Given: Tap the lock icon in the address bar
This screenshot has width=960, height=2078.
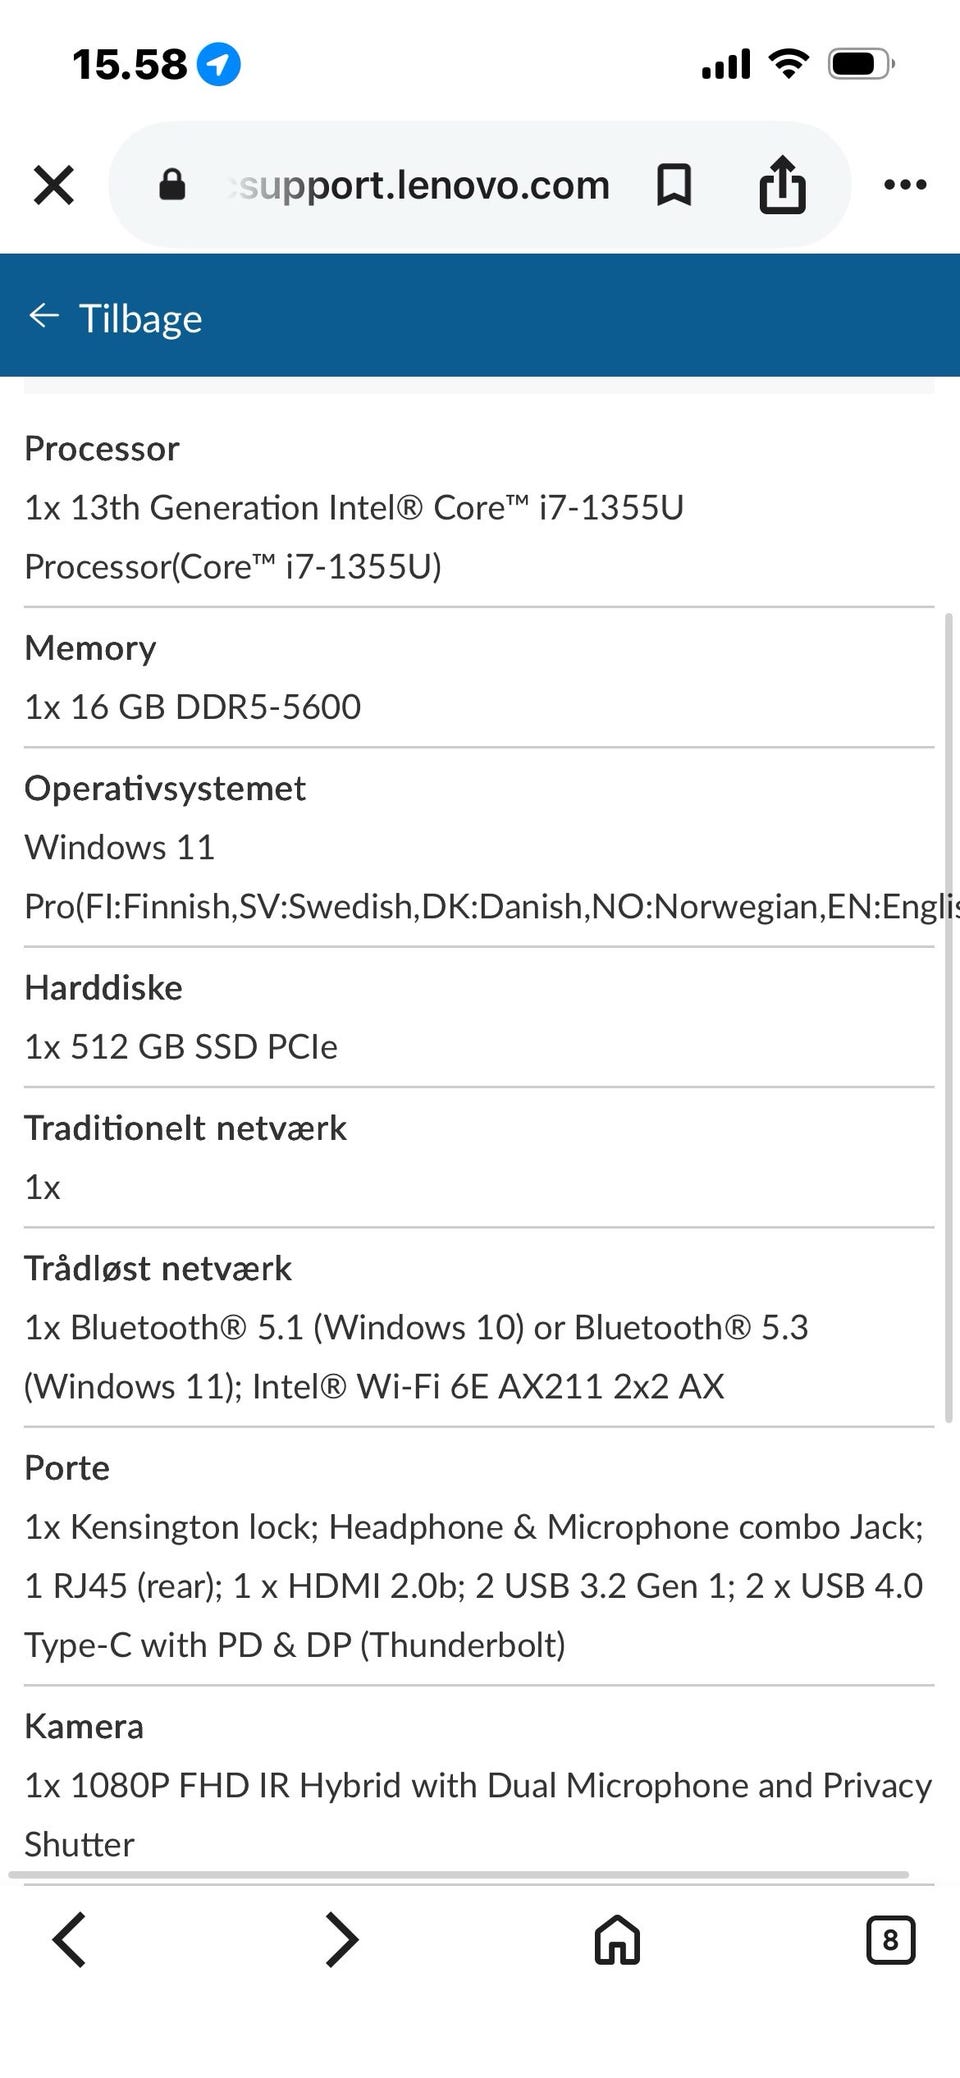Looking at the screenshot, I should pyautogui.click(x=172, y=185).
